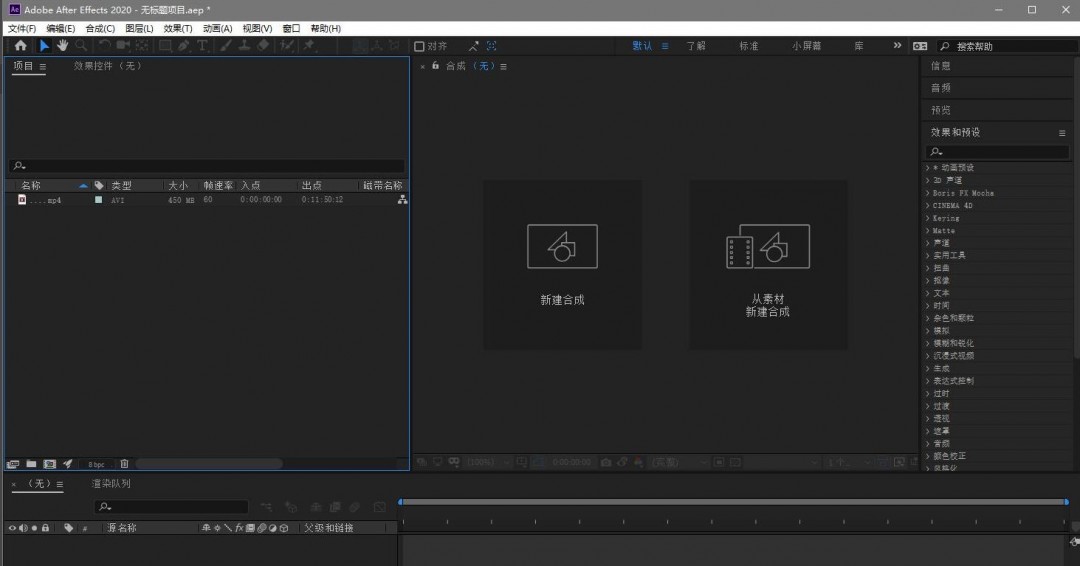The image size is (1080, 566).
Task: Enable the 对齐 snapping checkbox
Action: (420, 46)
